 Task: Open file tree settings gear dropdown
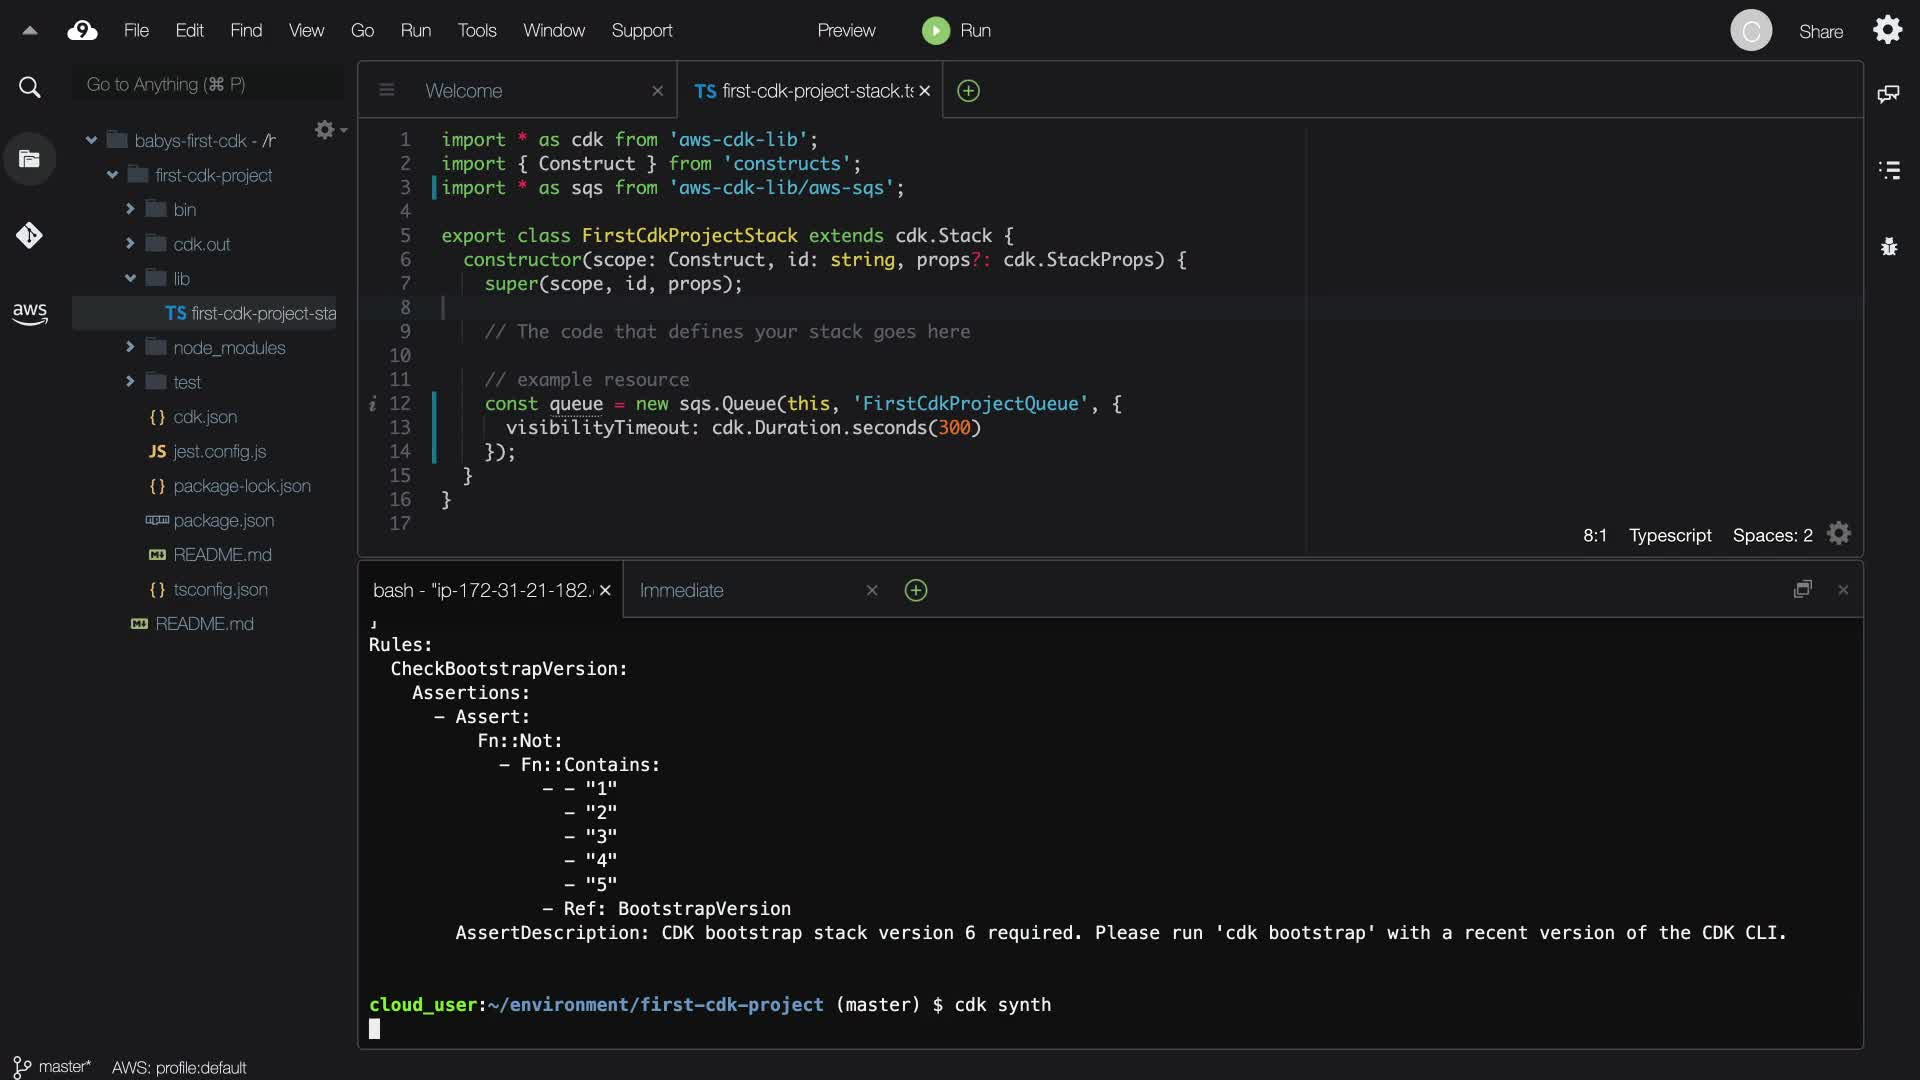(x=329, y=130)
